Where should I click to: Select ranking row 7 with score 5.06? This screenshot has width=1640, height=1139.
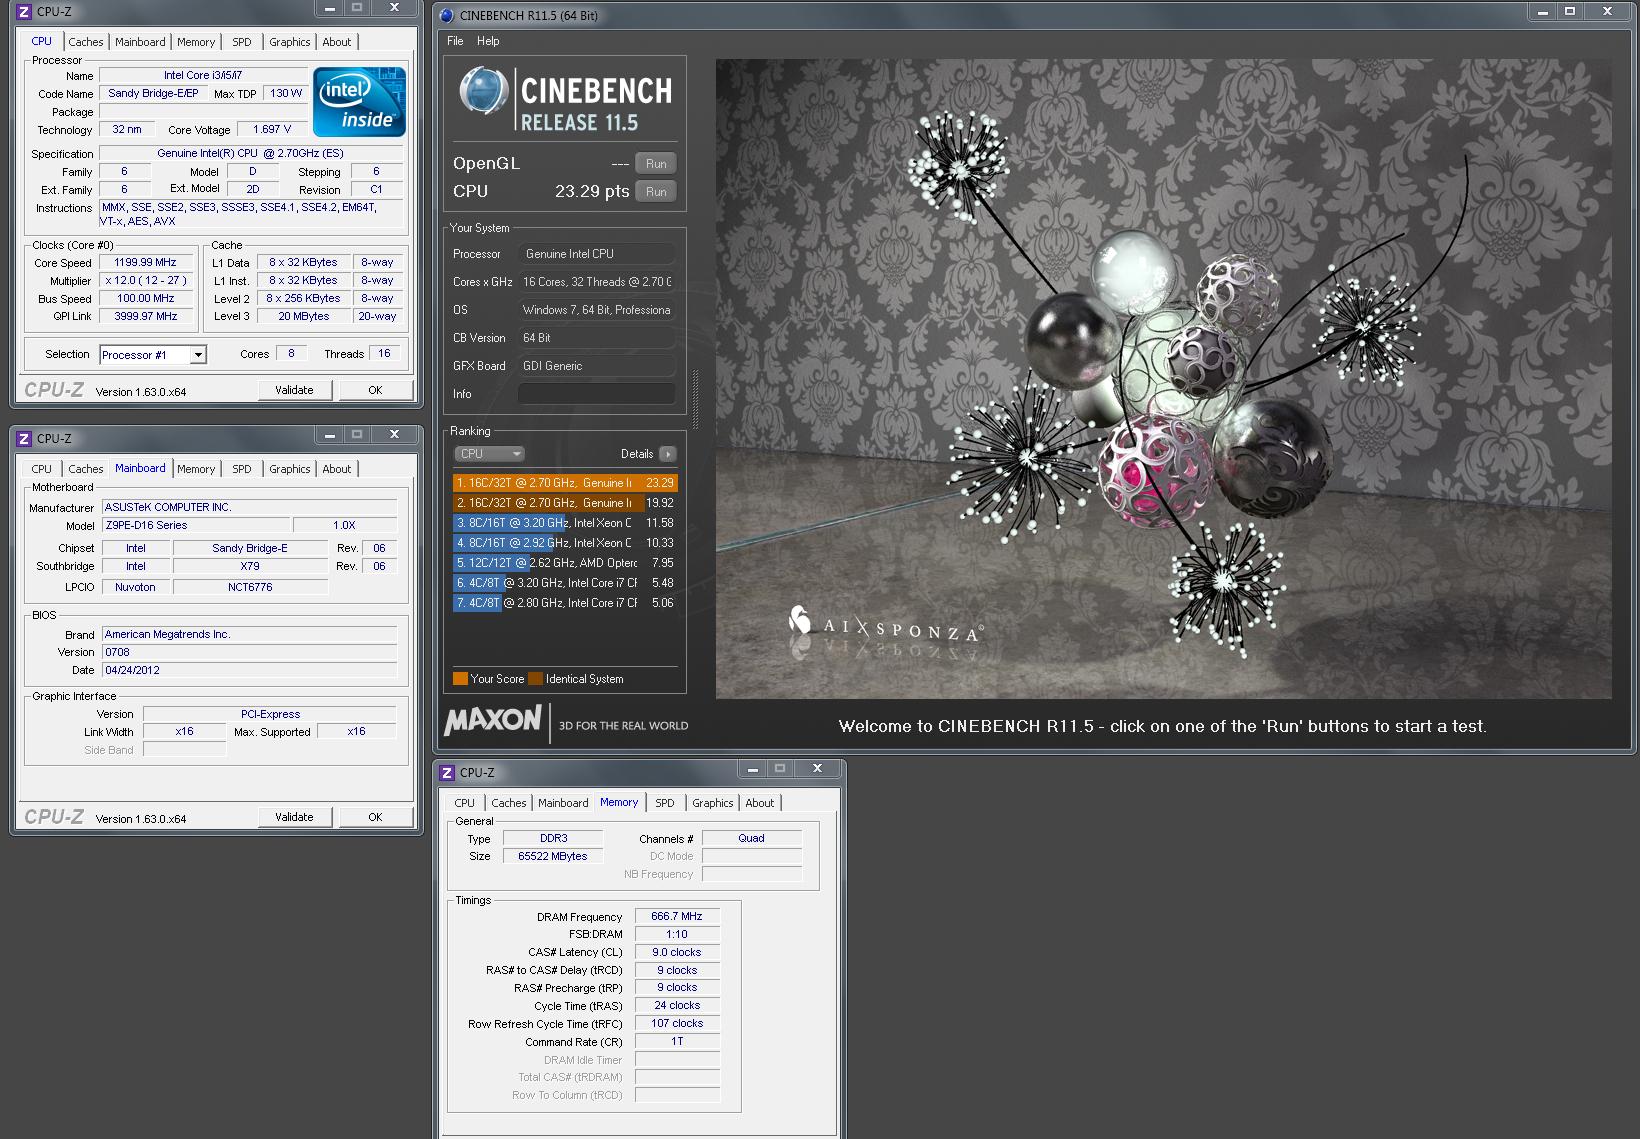point(565,603)
